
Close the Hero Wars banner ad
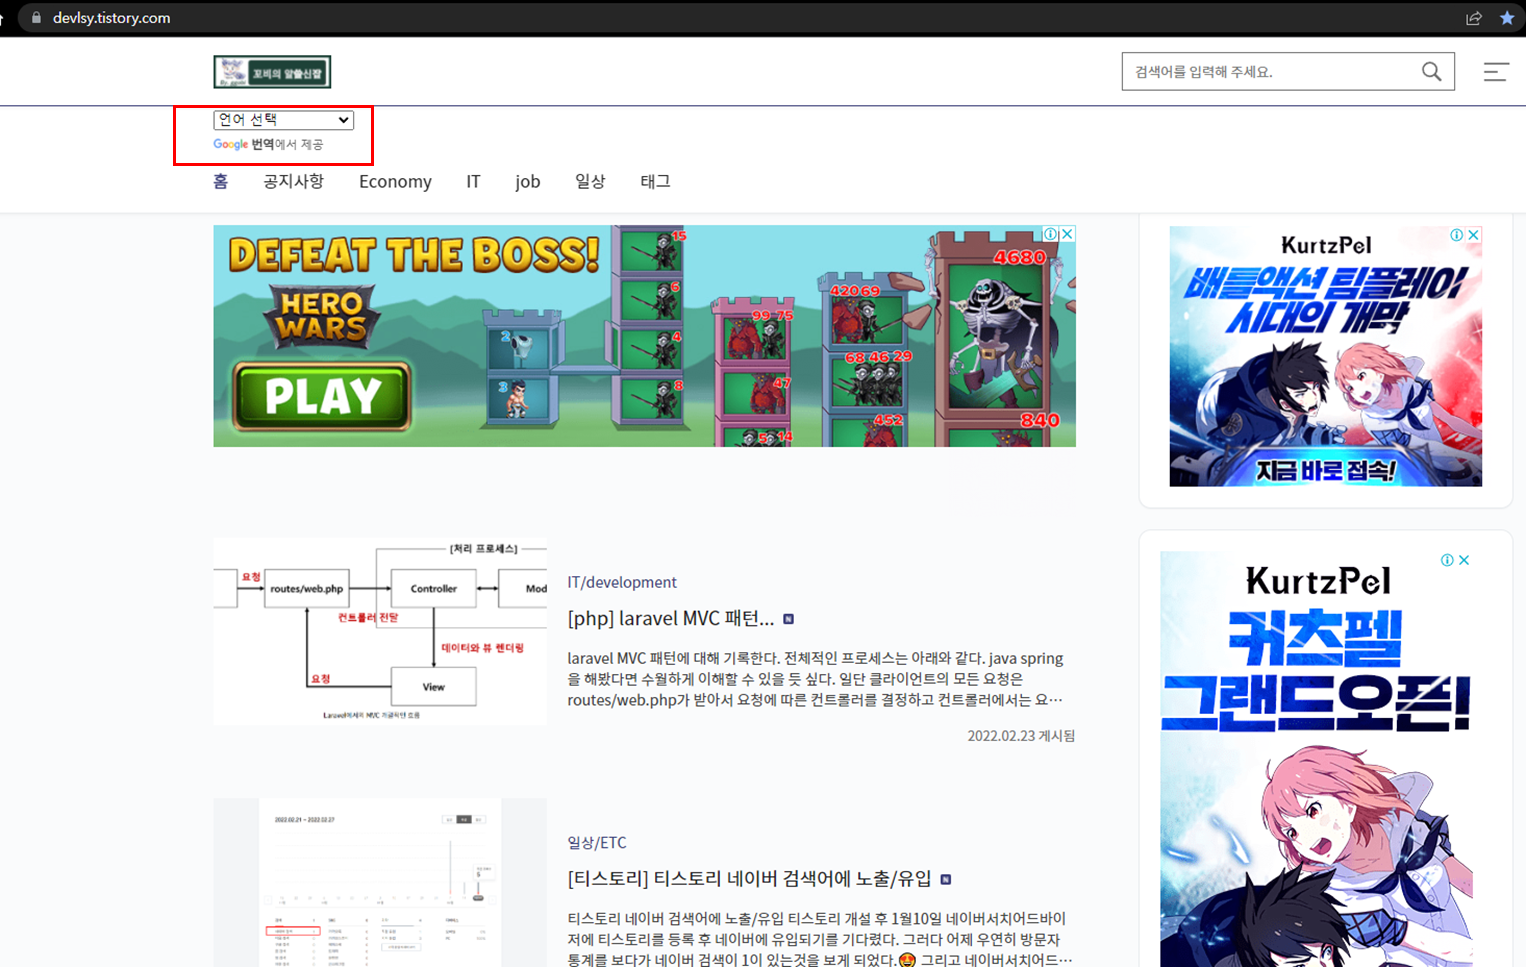1068,234
